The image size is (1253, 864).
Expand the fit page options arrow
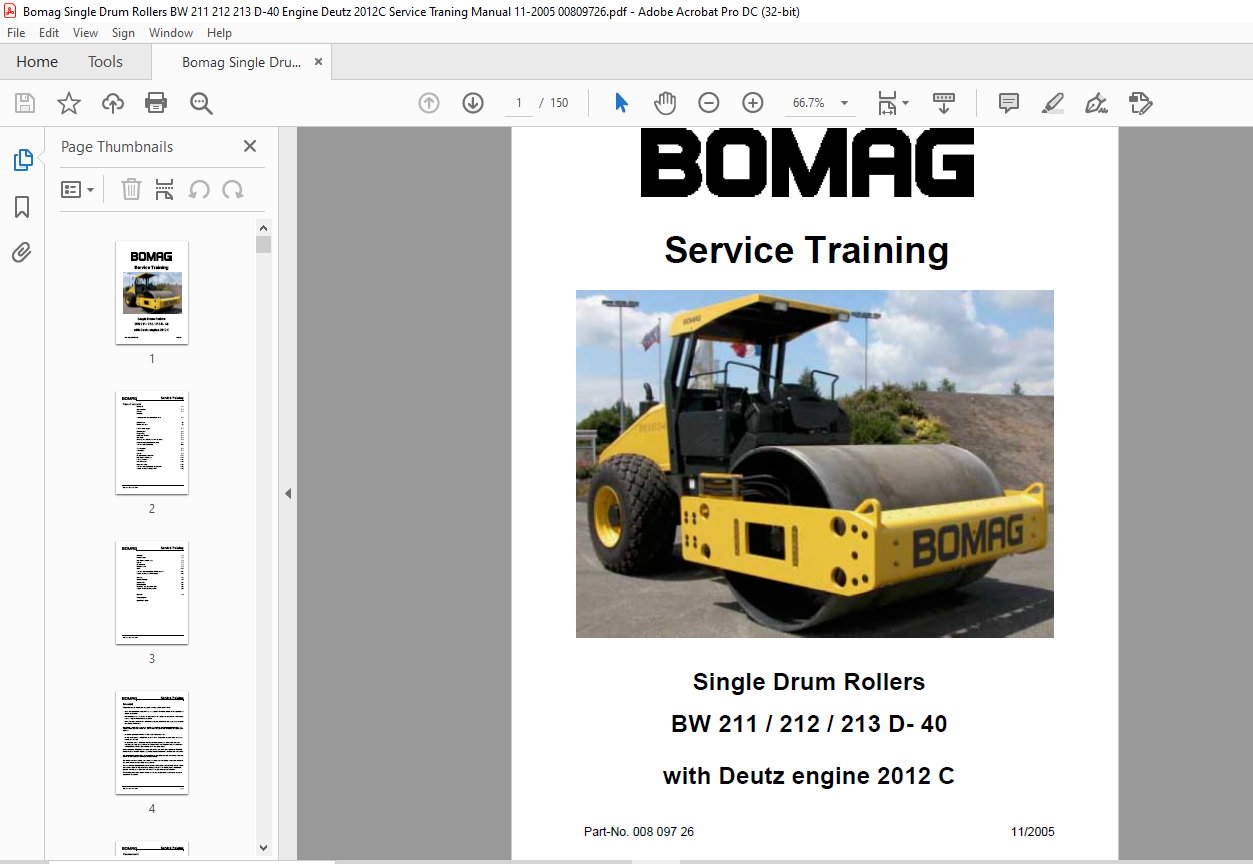point(906,103)
